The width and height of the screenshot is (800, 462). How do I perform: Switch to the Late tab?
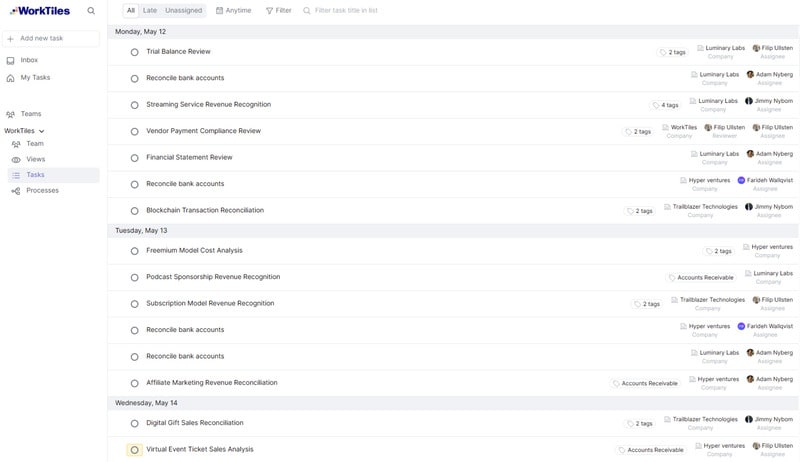[149, 10]
